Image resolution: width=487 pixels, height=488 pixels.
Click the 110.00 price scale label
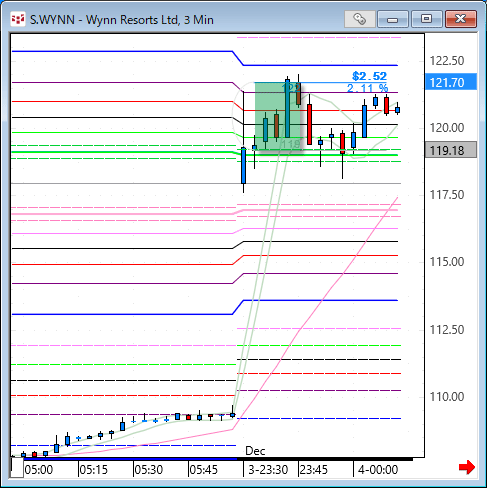coord(447,397)
